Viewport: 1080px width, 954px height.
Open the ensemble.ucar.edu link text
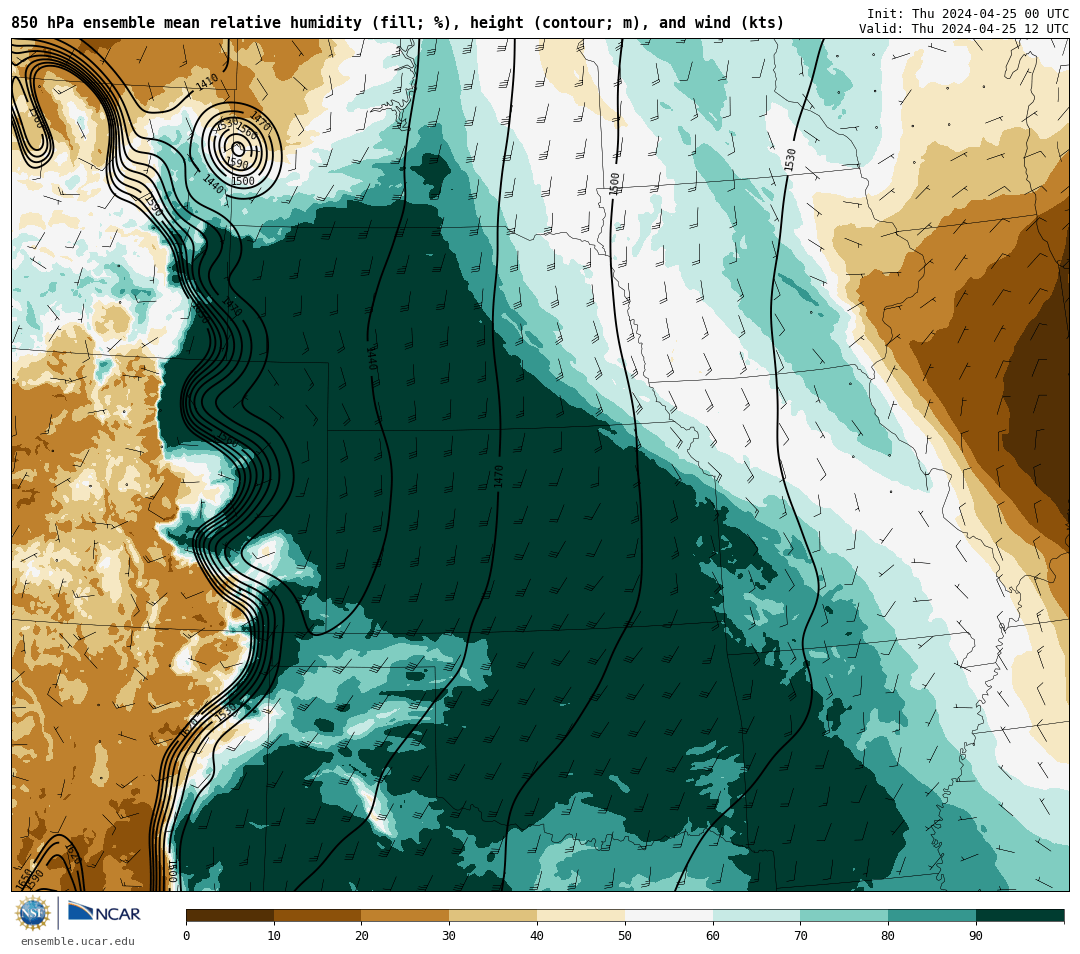pyautogui.click(x=78, y=941)
